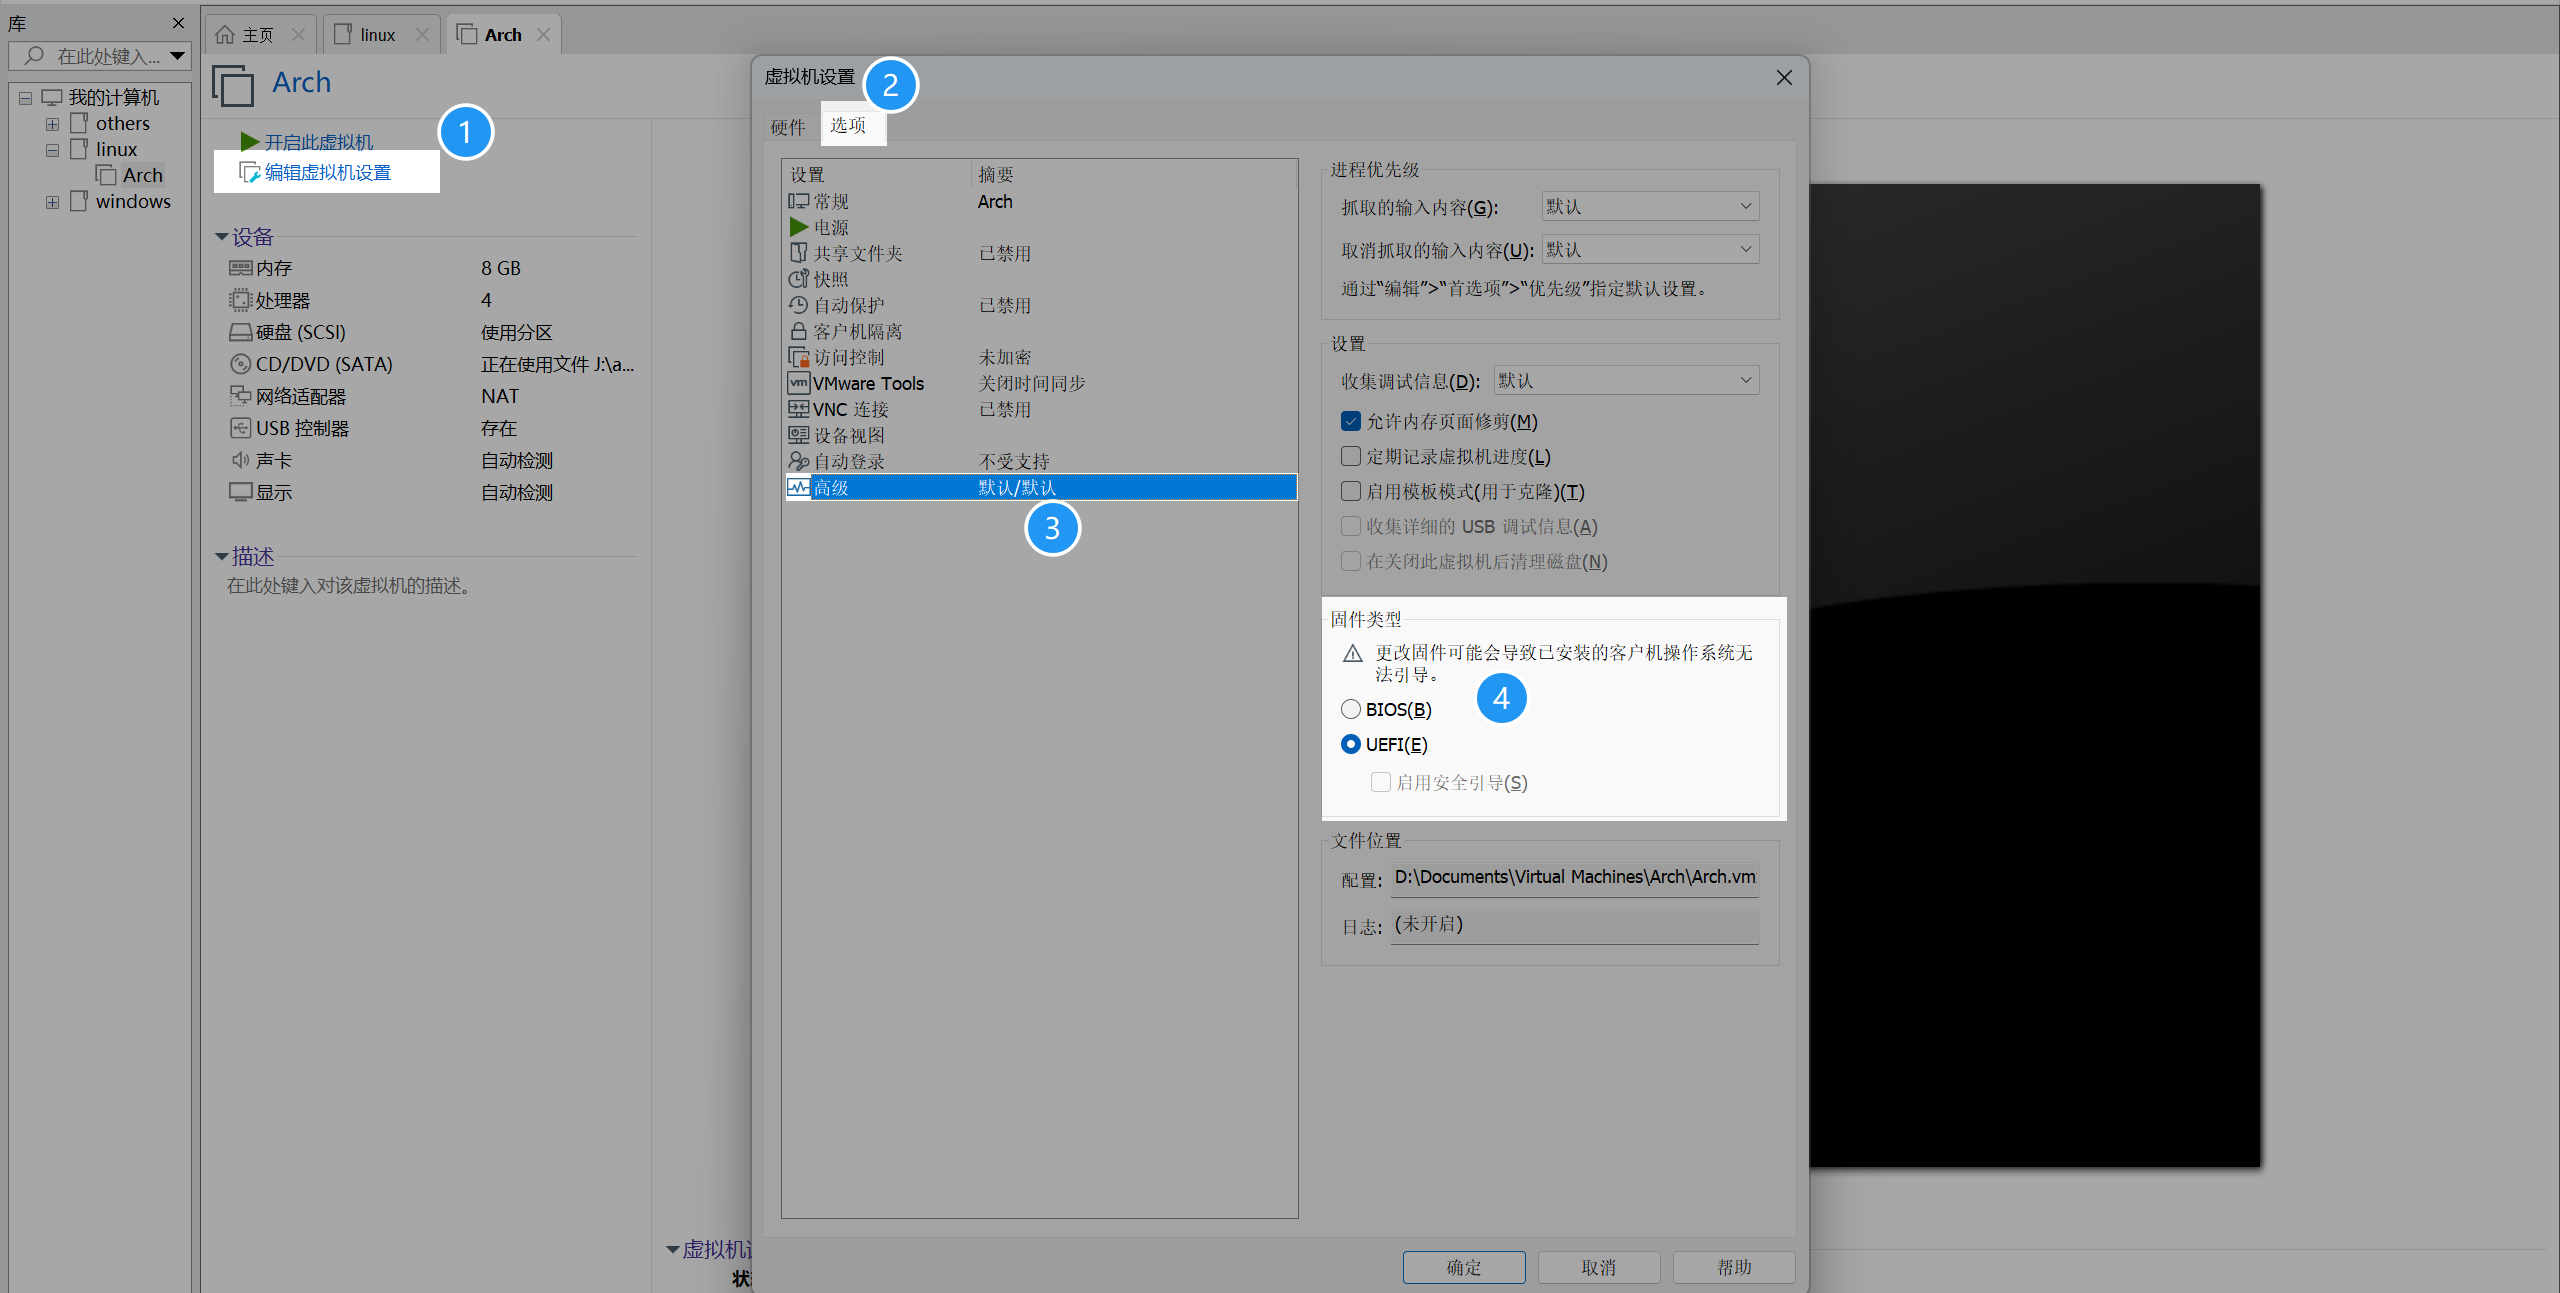Expand the windows folder in library tree

coord(52,202)
